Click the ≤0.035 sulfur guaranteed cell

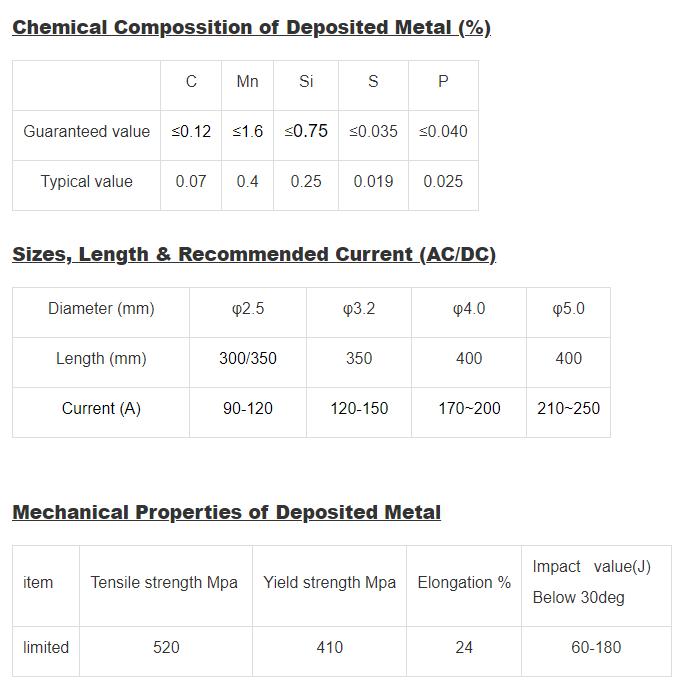click(x=373, y=131)
